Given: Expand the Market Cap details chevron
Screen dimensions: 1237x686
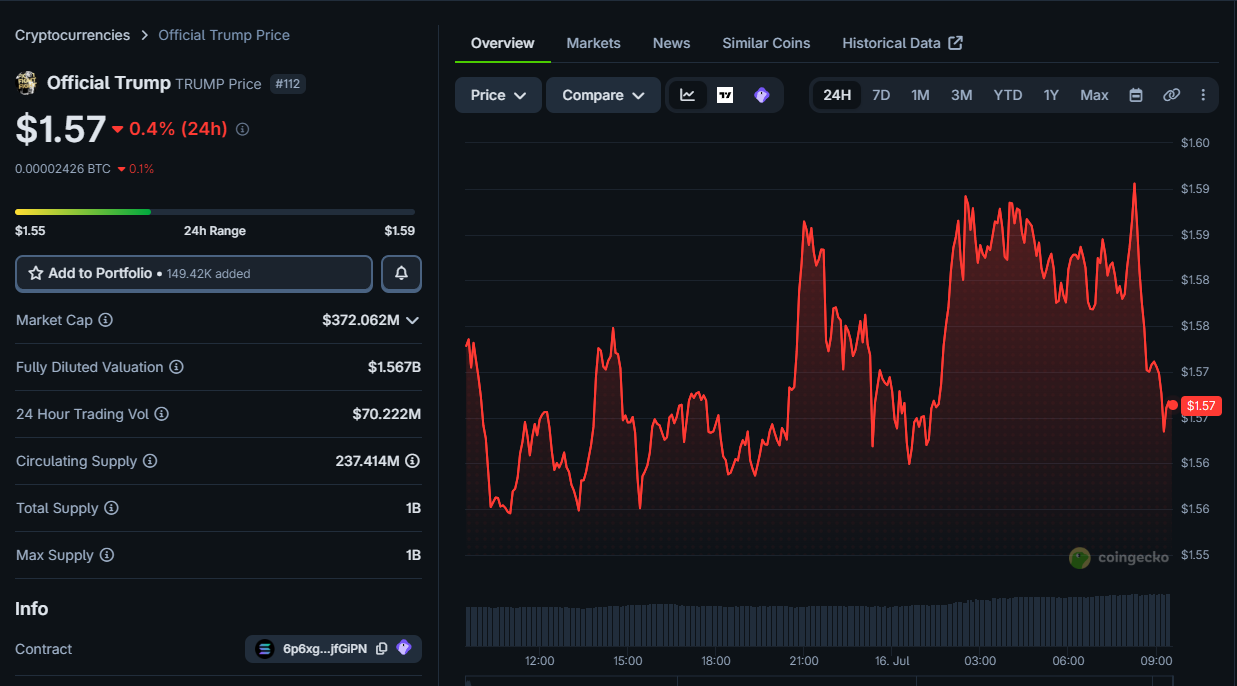Looking at the screenshot, I should tap(412, 320).
